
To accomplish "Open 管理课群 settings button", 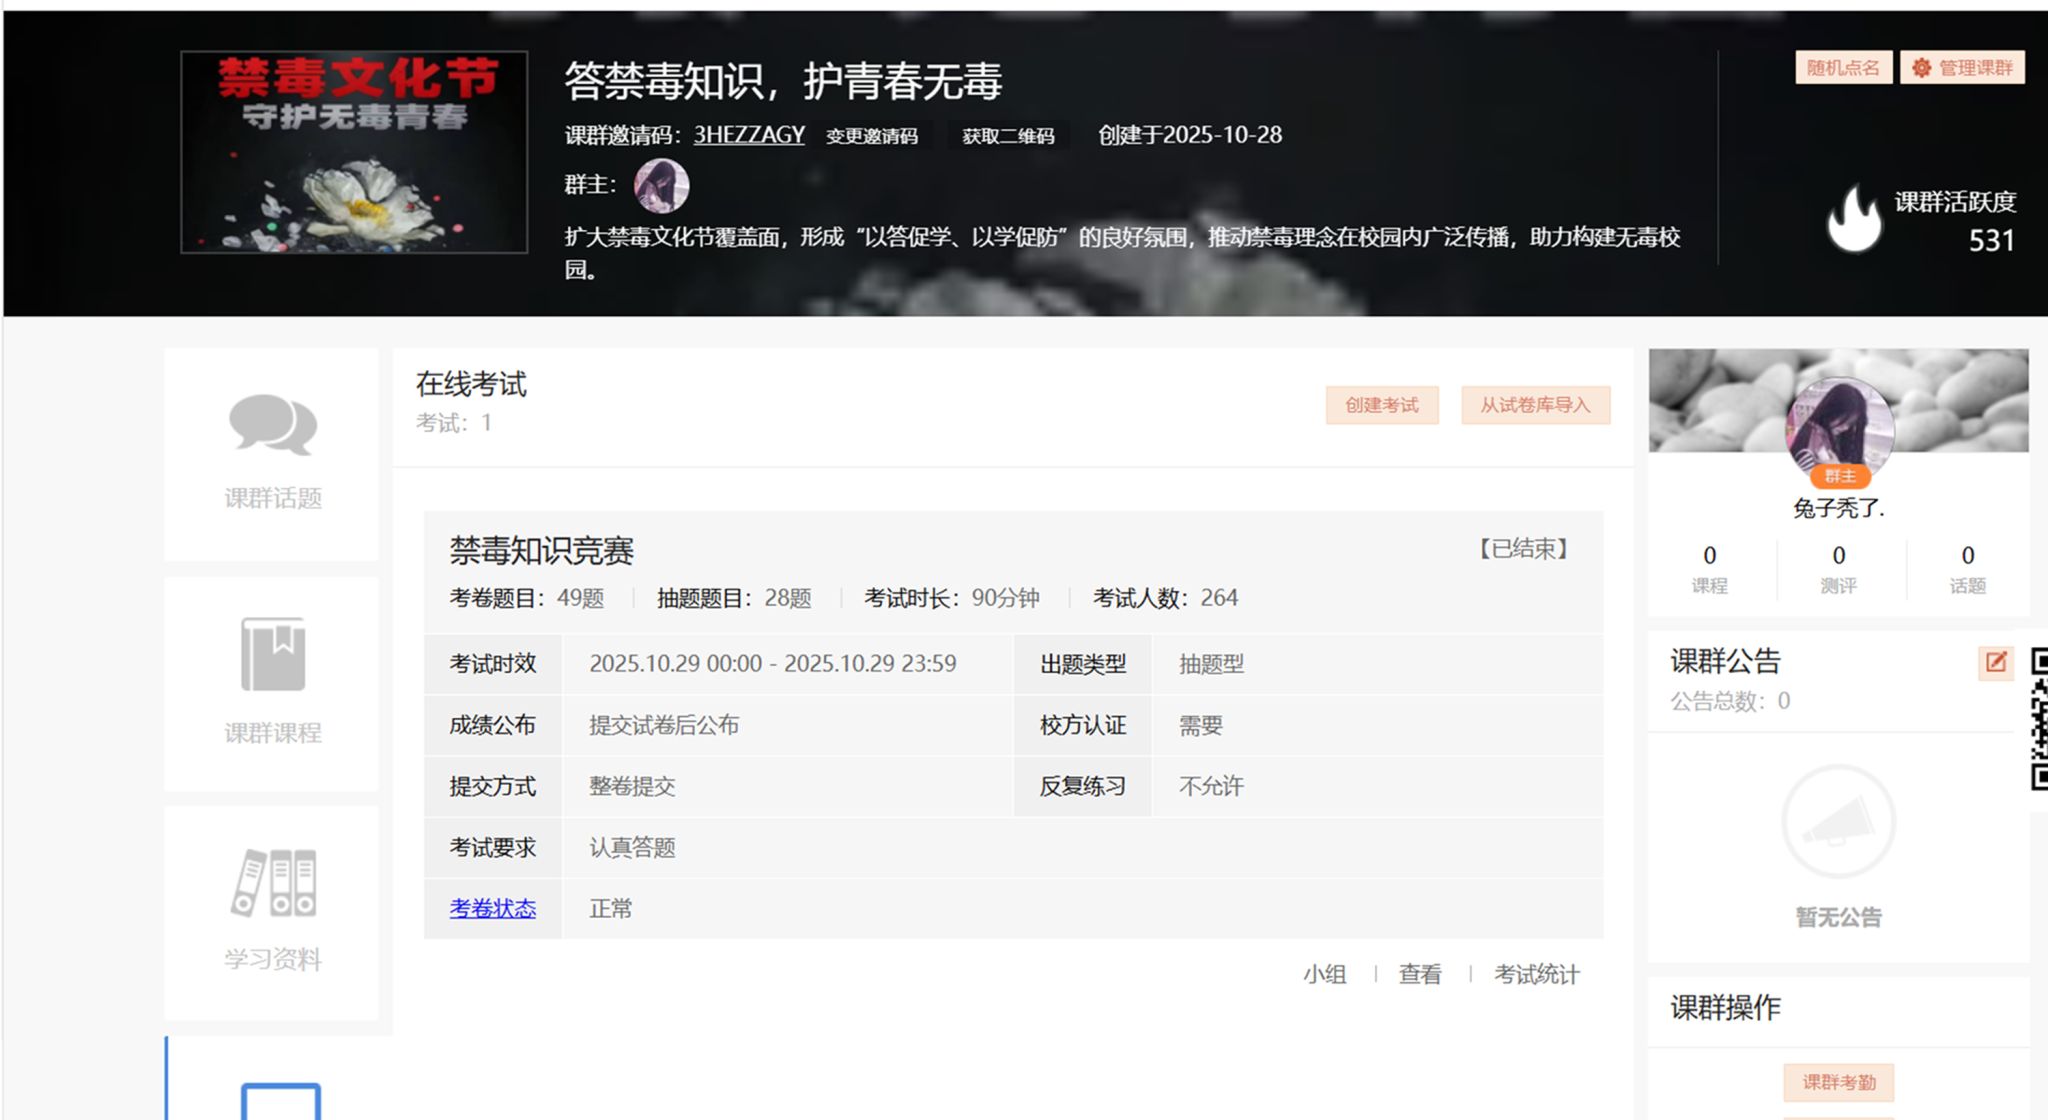I will click(x=1962, y=68).
